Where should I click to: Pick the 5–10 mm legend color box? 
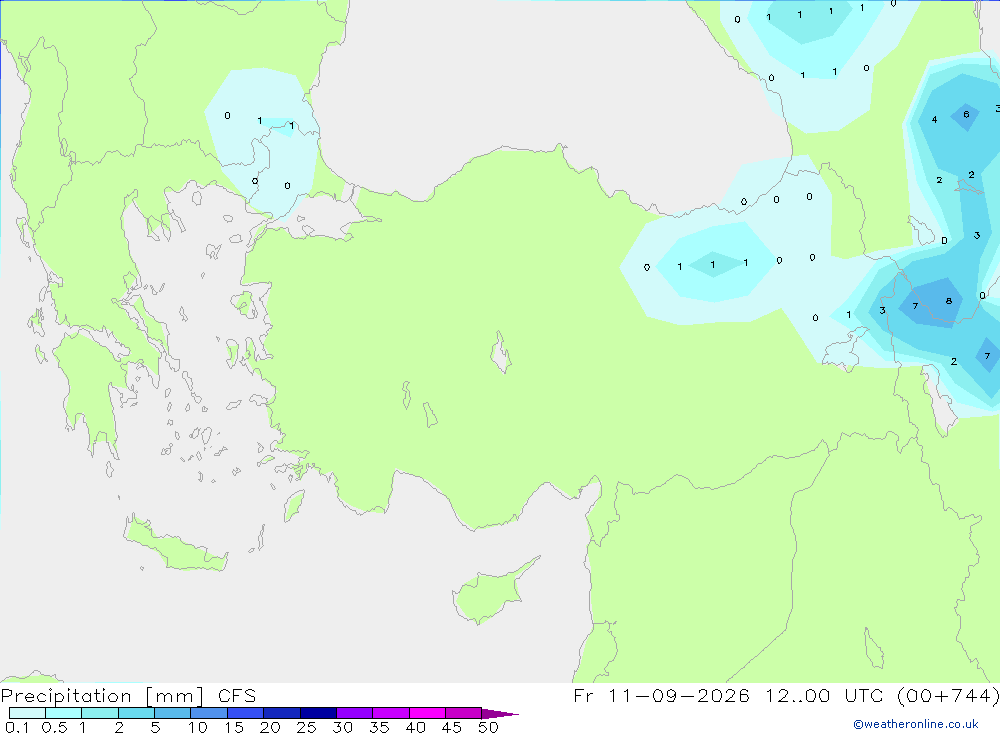click(172, 713)
